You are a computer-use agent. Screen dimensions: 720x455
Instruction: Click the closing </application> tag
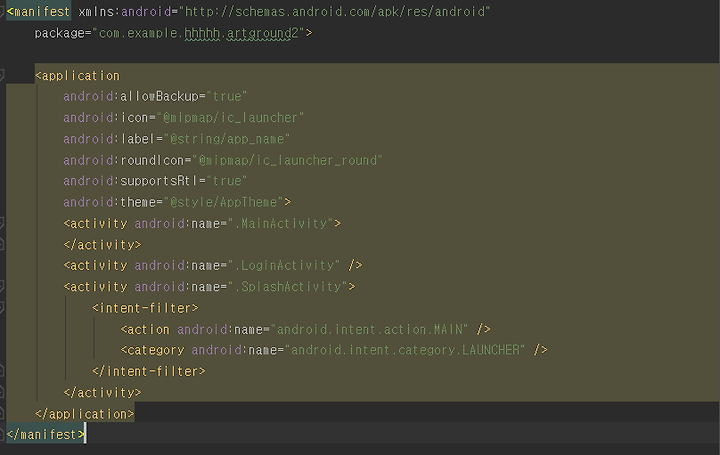pos(84,414)
